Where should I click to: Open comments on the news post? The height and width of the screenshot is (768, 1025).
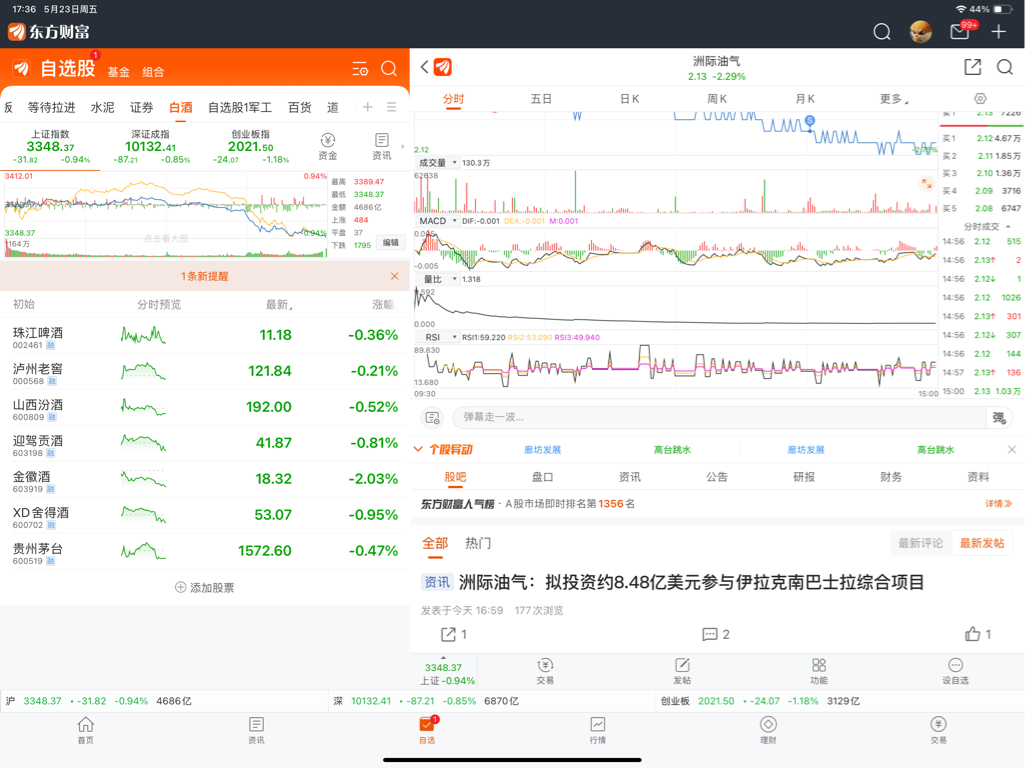(716, 634)
